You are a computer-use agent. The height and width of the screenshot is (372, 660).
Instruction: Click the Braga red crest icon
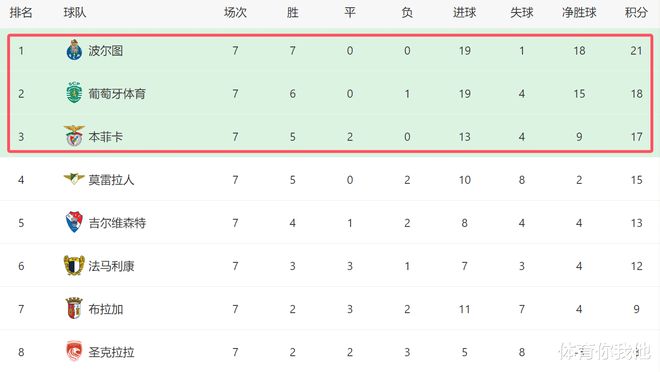[x=74, y=308]
